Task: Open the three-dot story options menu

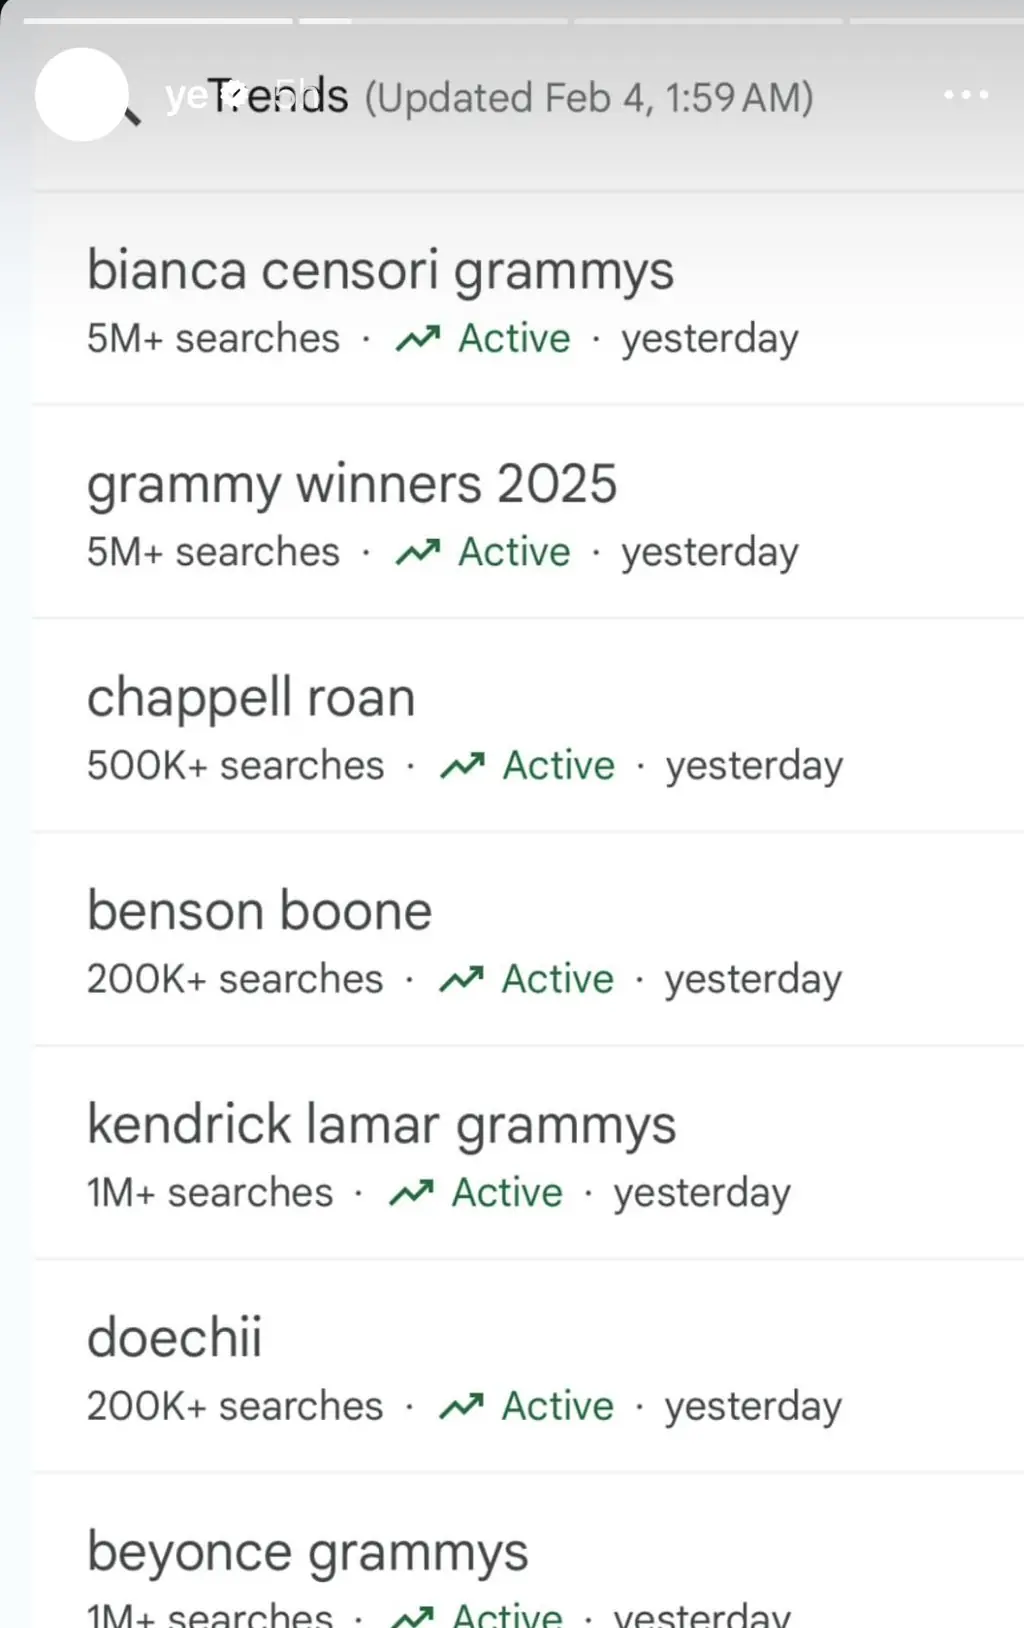Action: [x=965, y=95]
